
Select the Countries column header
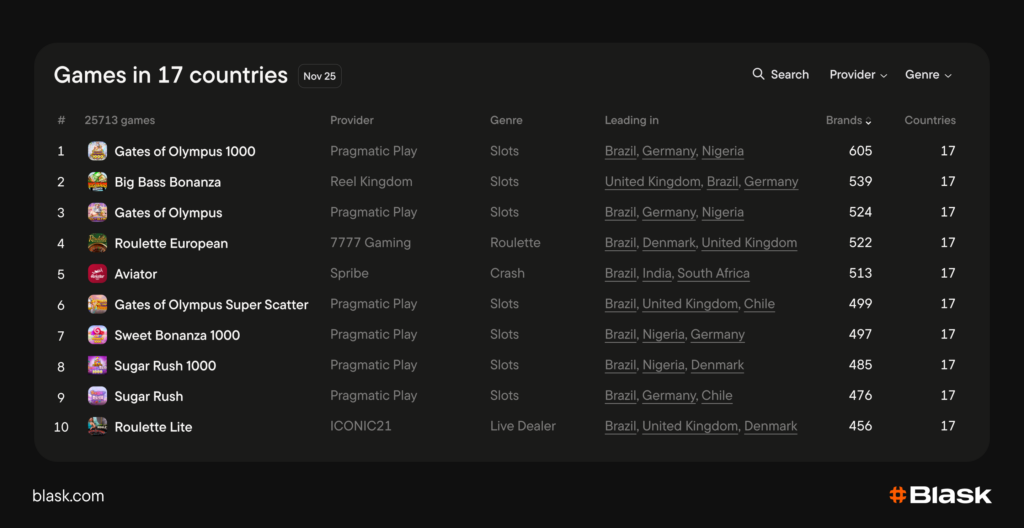coord(930,120)
